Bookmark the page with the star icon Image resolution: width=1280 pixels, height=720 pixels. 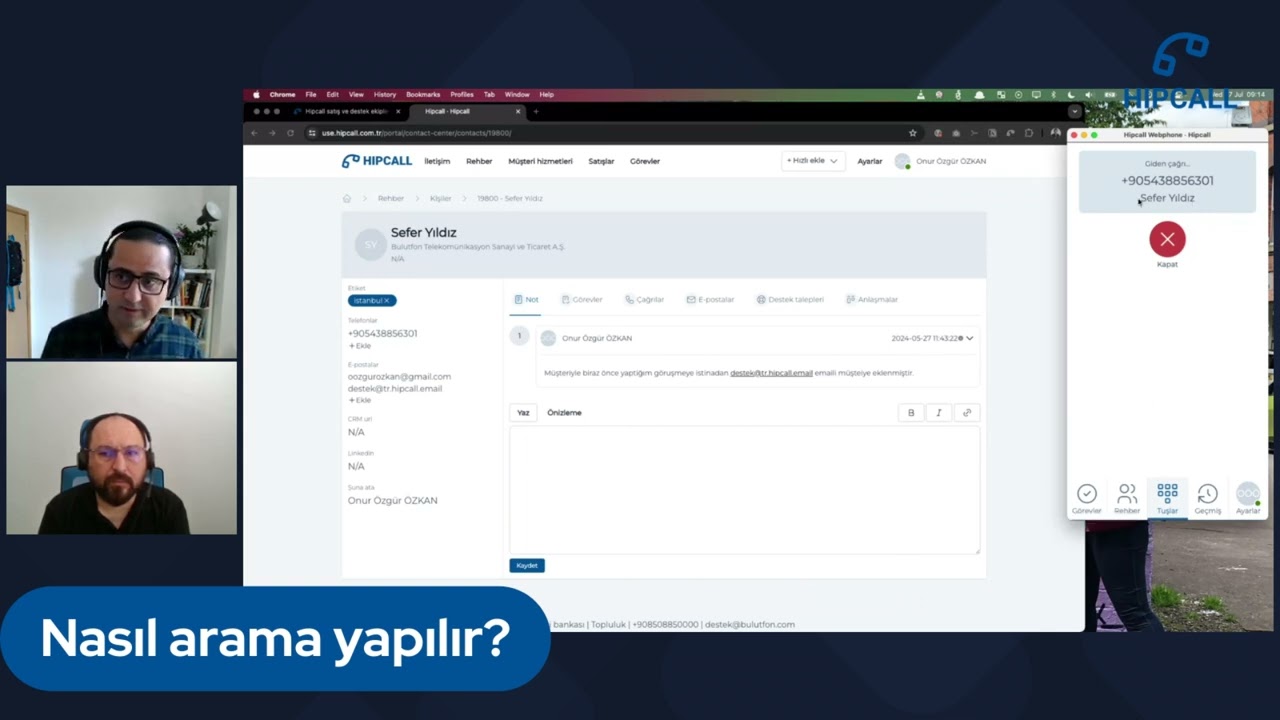pyautogui.click(x=912, y=133)
